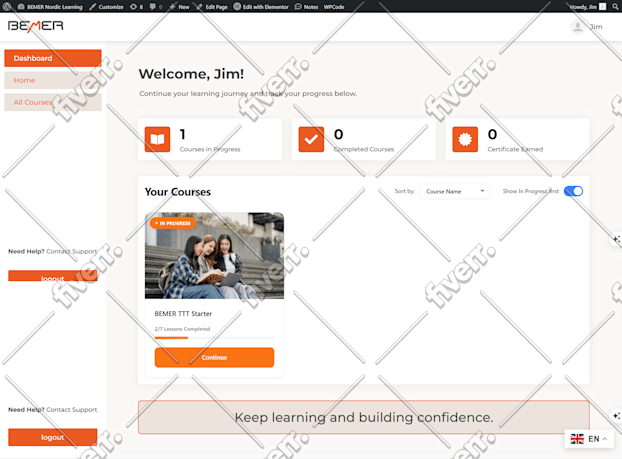622x459 pixels.
Task: Click the number 1 above Courses in Progress
Action: [182, 134]
